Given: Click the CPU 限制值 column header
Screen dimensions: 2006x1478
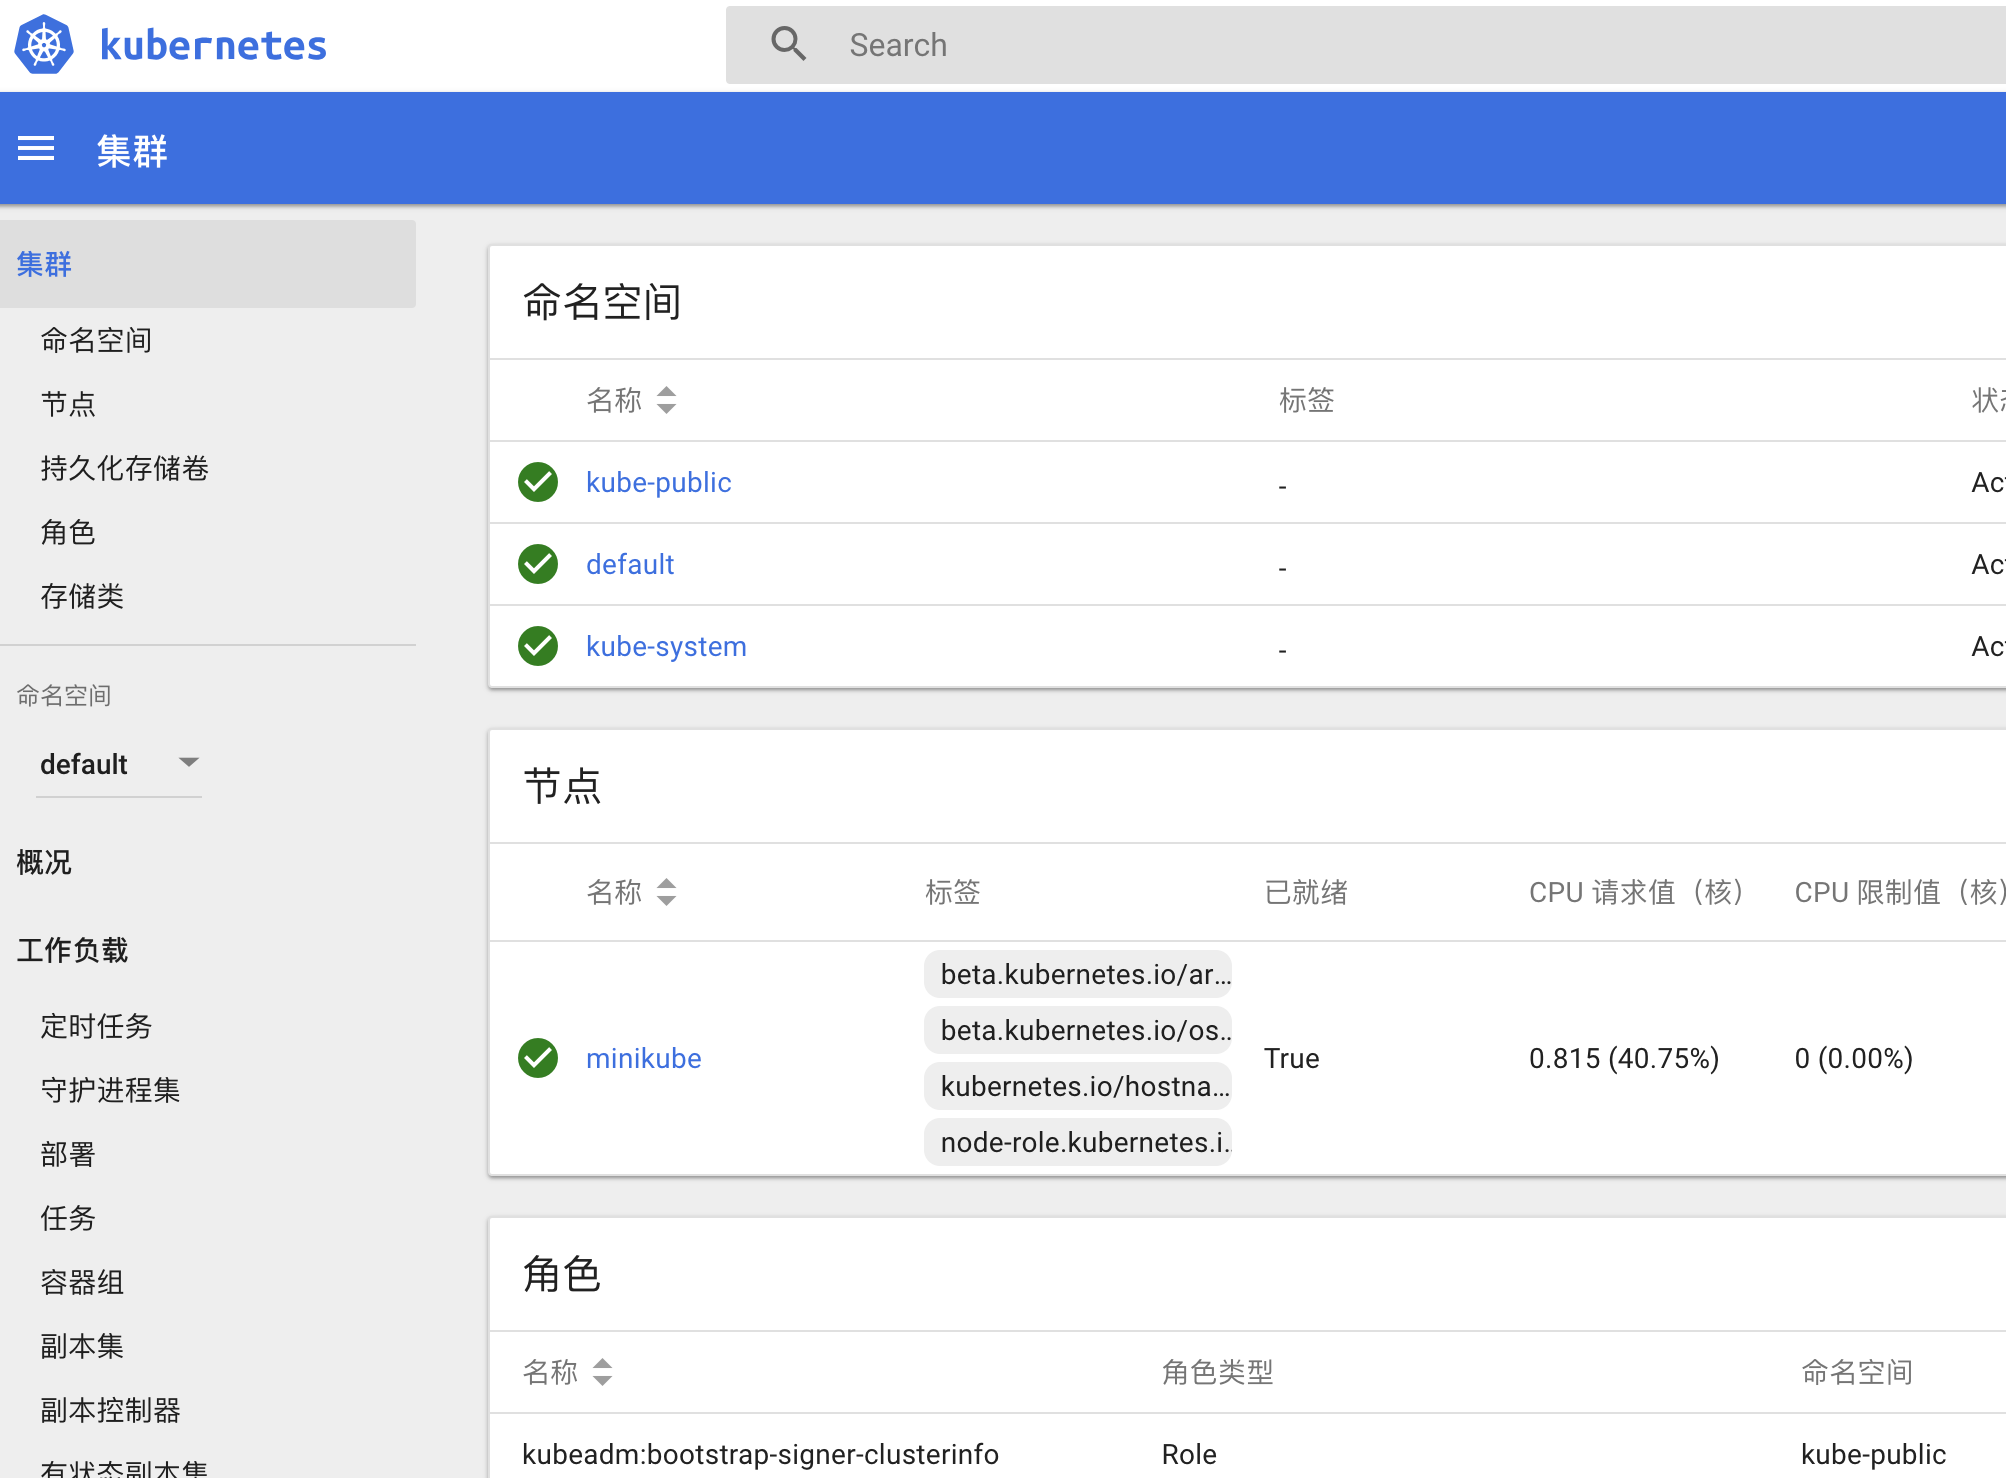Looking at the screenshot, I should pyautogui.click(x=1900, y=892).
